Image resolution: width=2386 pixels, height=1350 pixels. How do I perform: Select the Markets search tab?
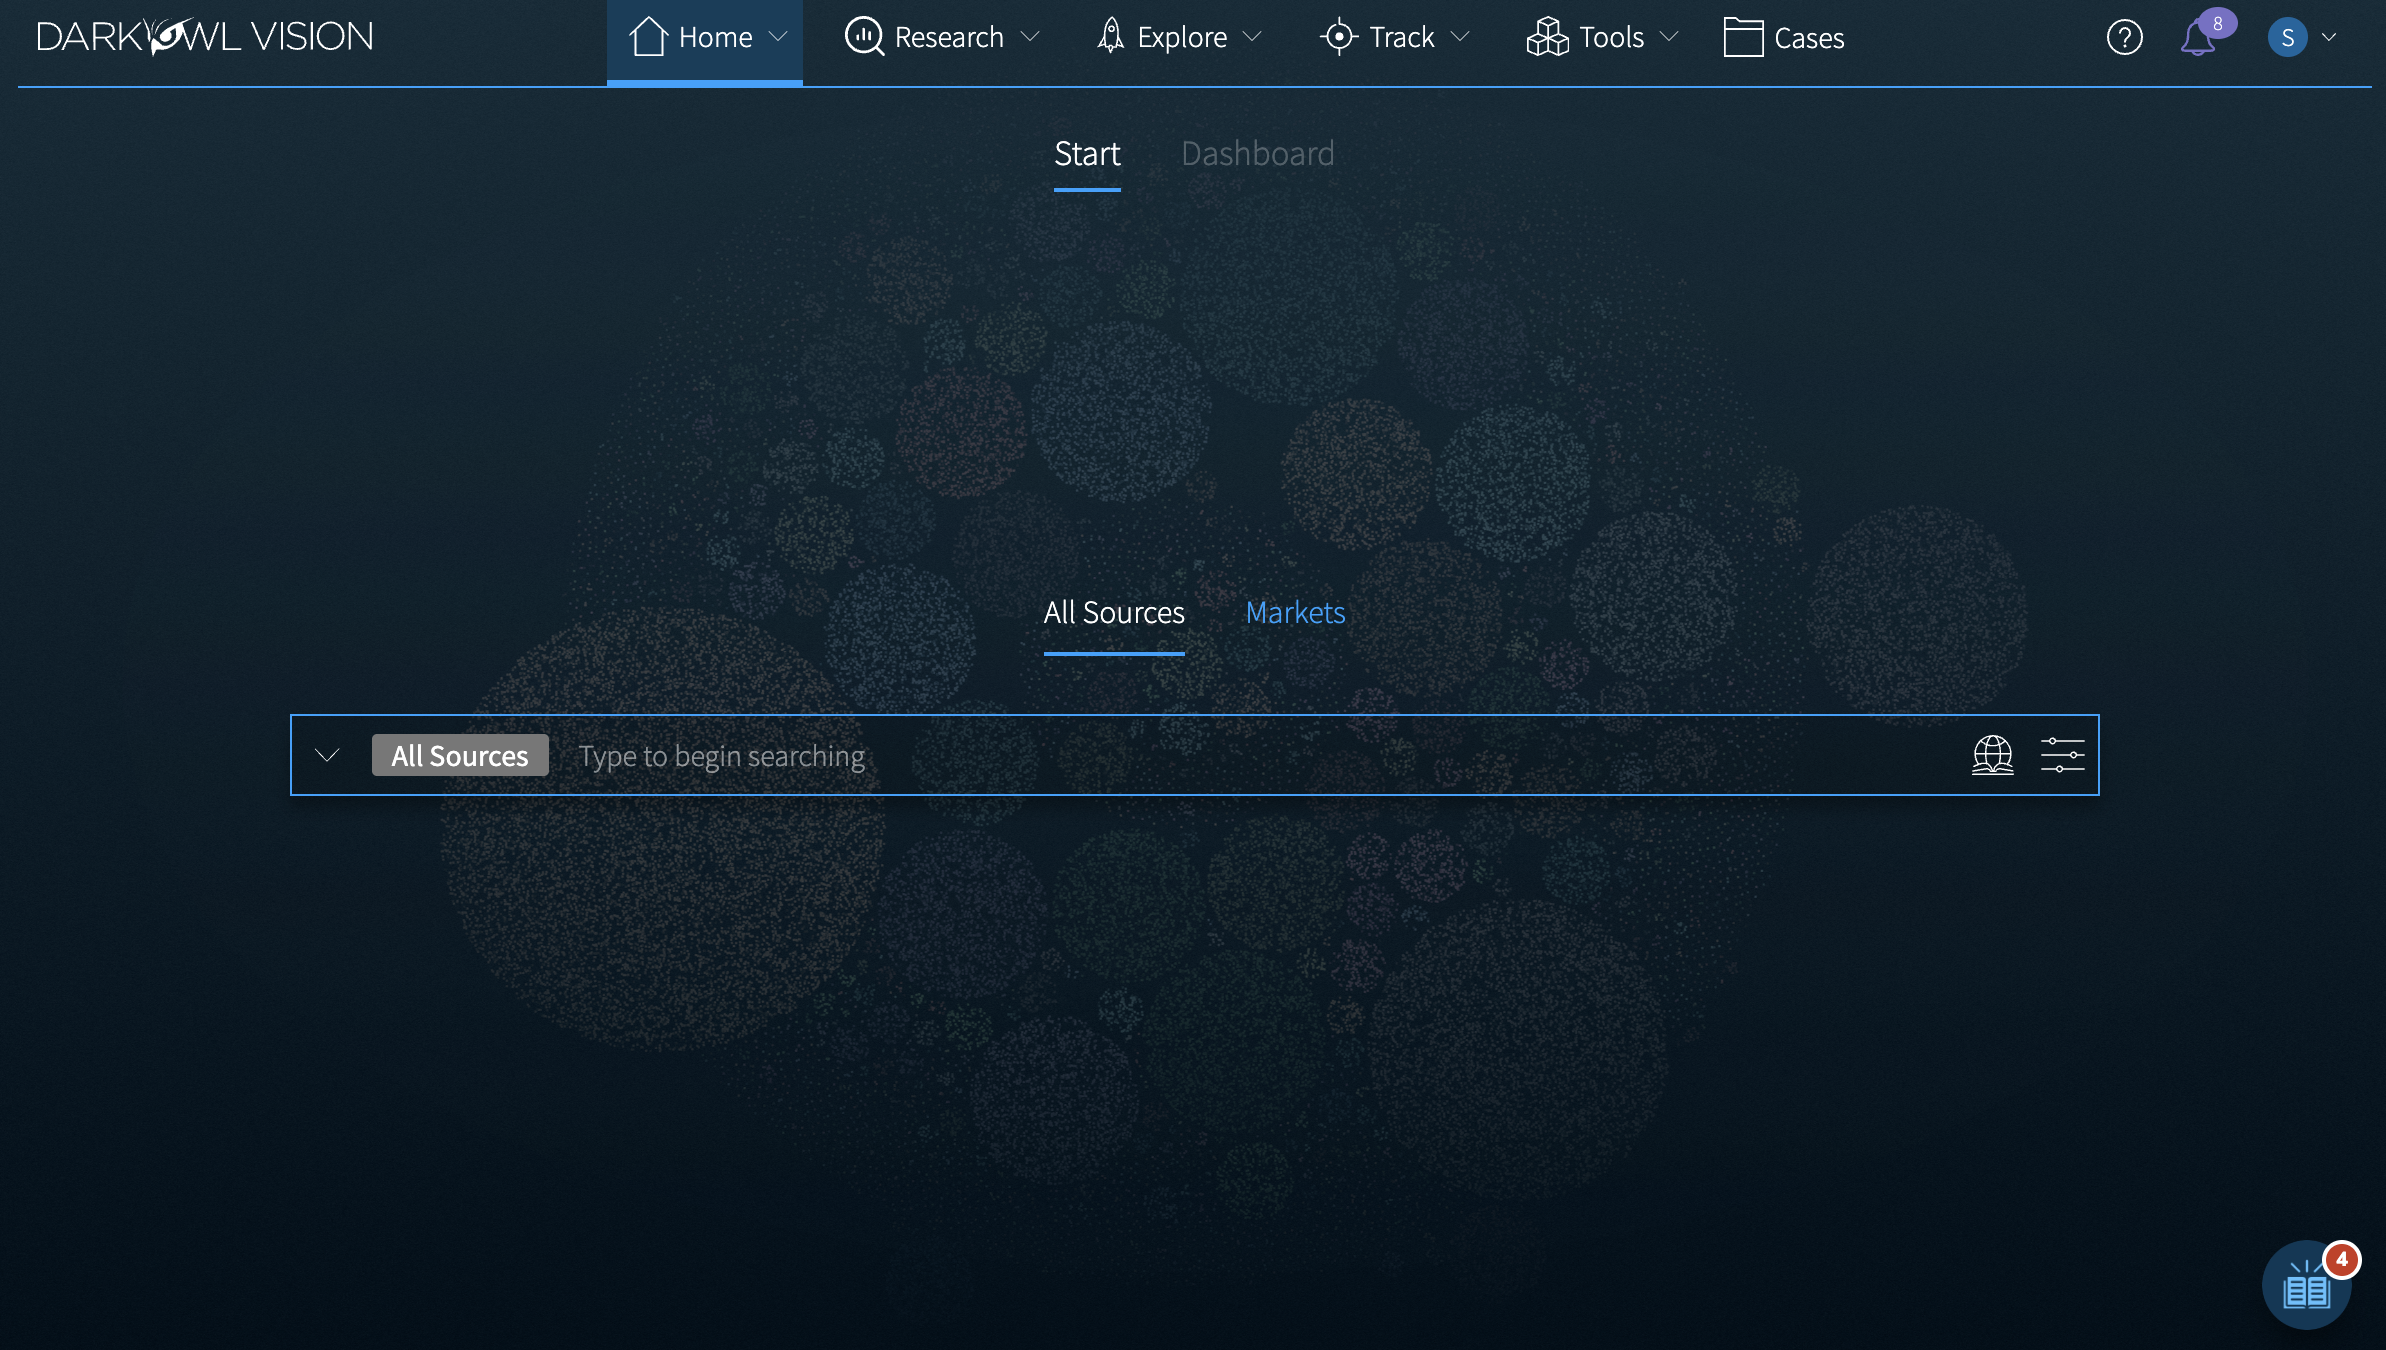pyautogui.click(x=1295, y=612)
